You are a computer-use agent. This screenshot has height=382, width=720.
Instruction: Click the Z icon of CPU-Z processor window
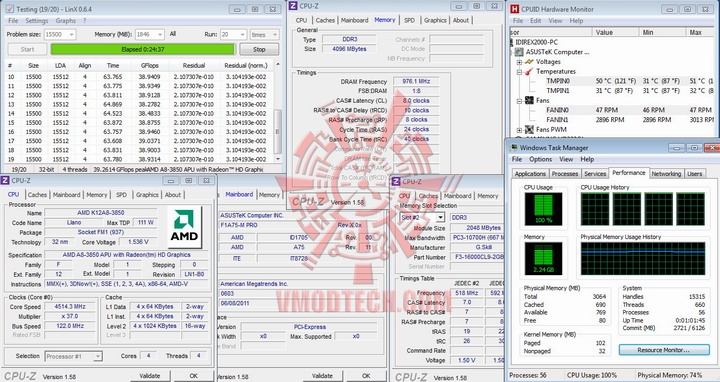[x=5, y=180]
